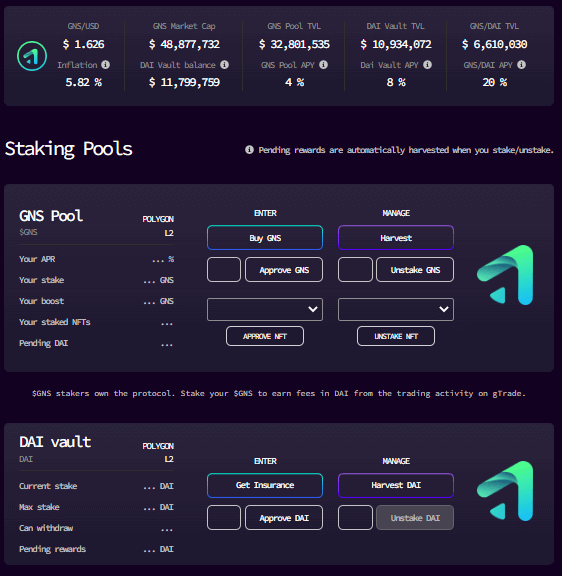
Task: Focus the amount field beside Approve GNS
Action: pyautogui.click(x=224, y=270)
